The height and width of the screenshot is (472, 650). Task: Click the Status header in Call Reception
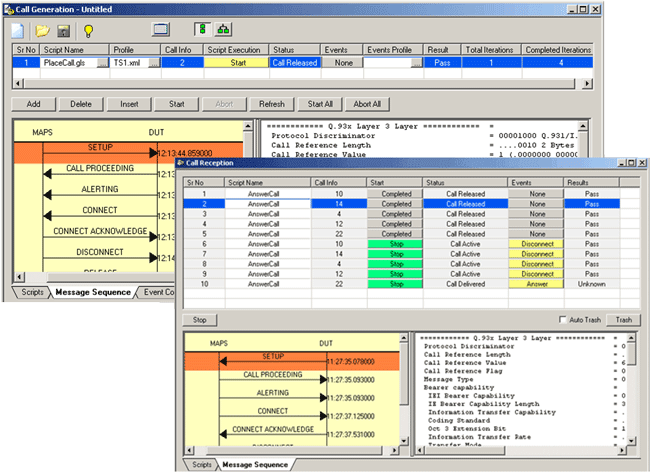[465, 182]
